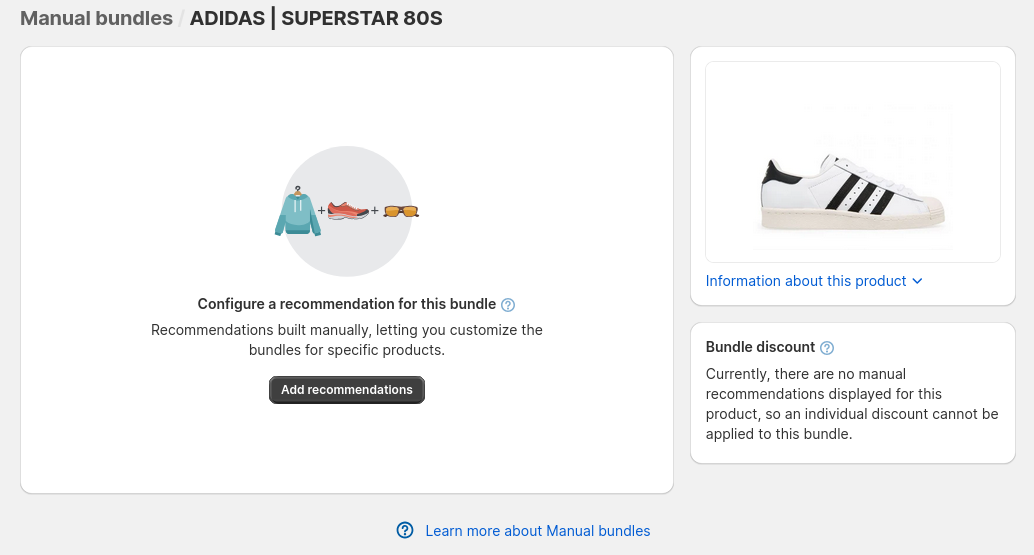Go back to Manual bundles breadcrumb
The image size is (1034, 555).
point(96,18)
